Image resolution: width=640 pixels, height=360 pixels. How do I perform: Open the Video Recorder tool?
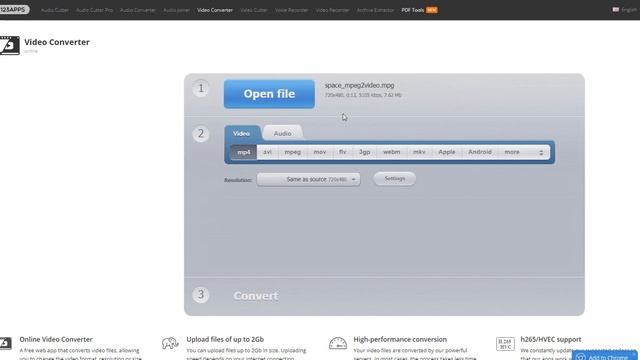click(x=332, y=10)
